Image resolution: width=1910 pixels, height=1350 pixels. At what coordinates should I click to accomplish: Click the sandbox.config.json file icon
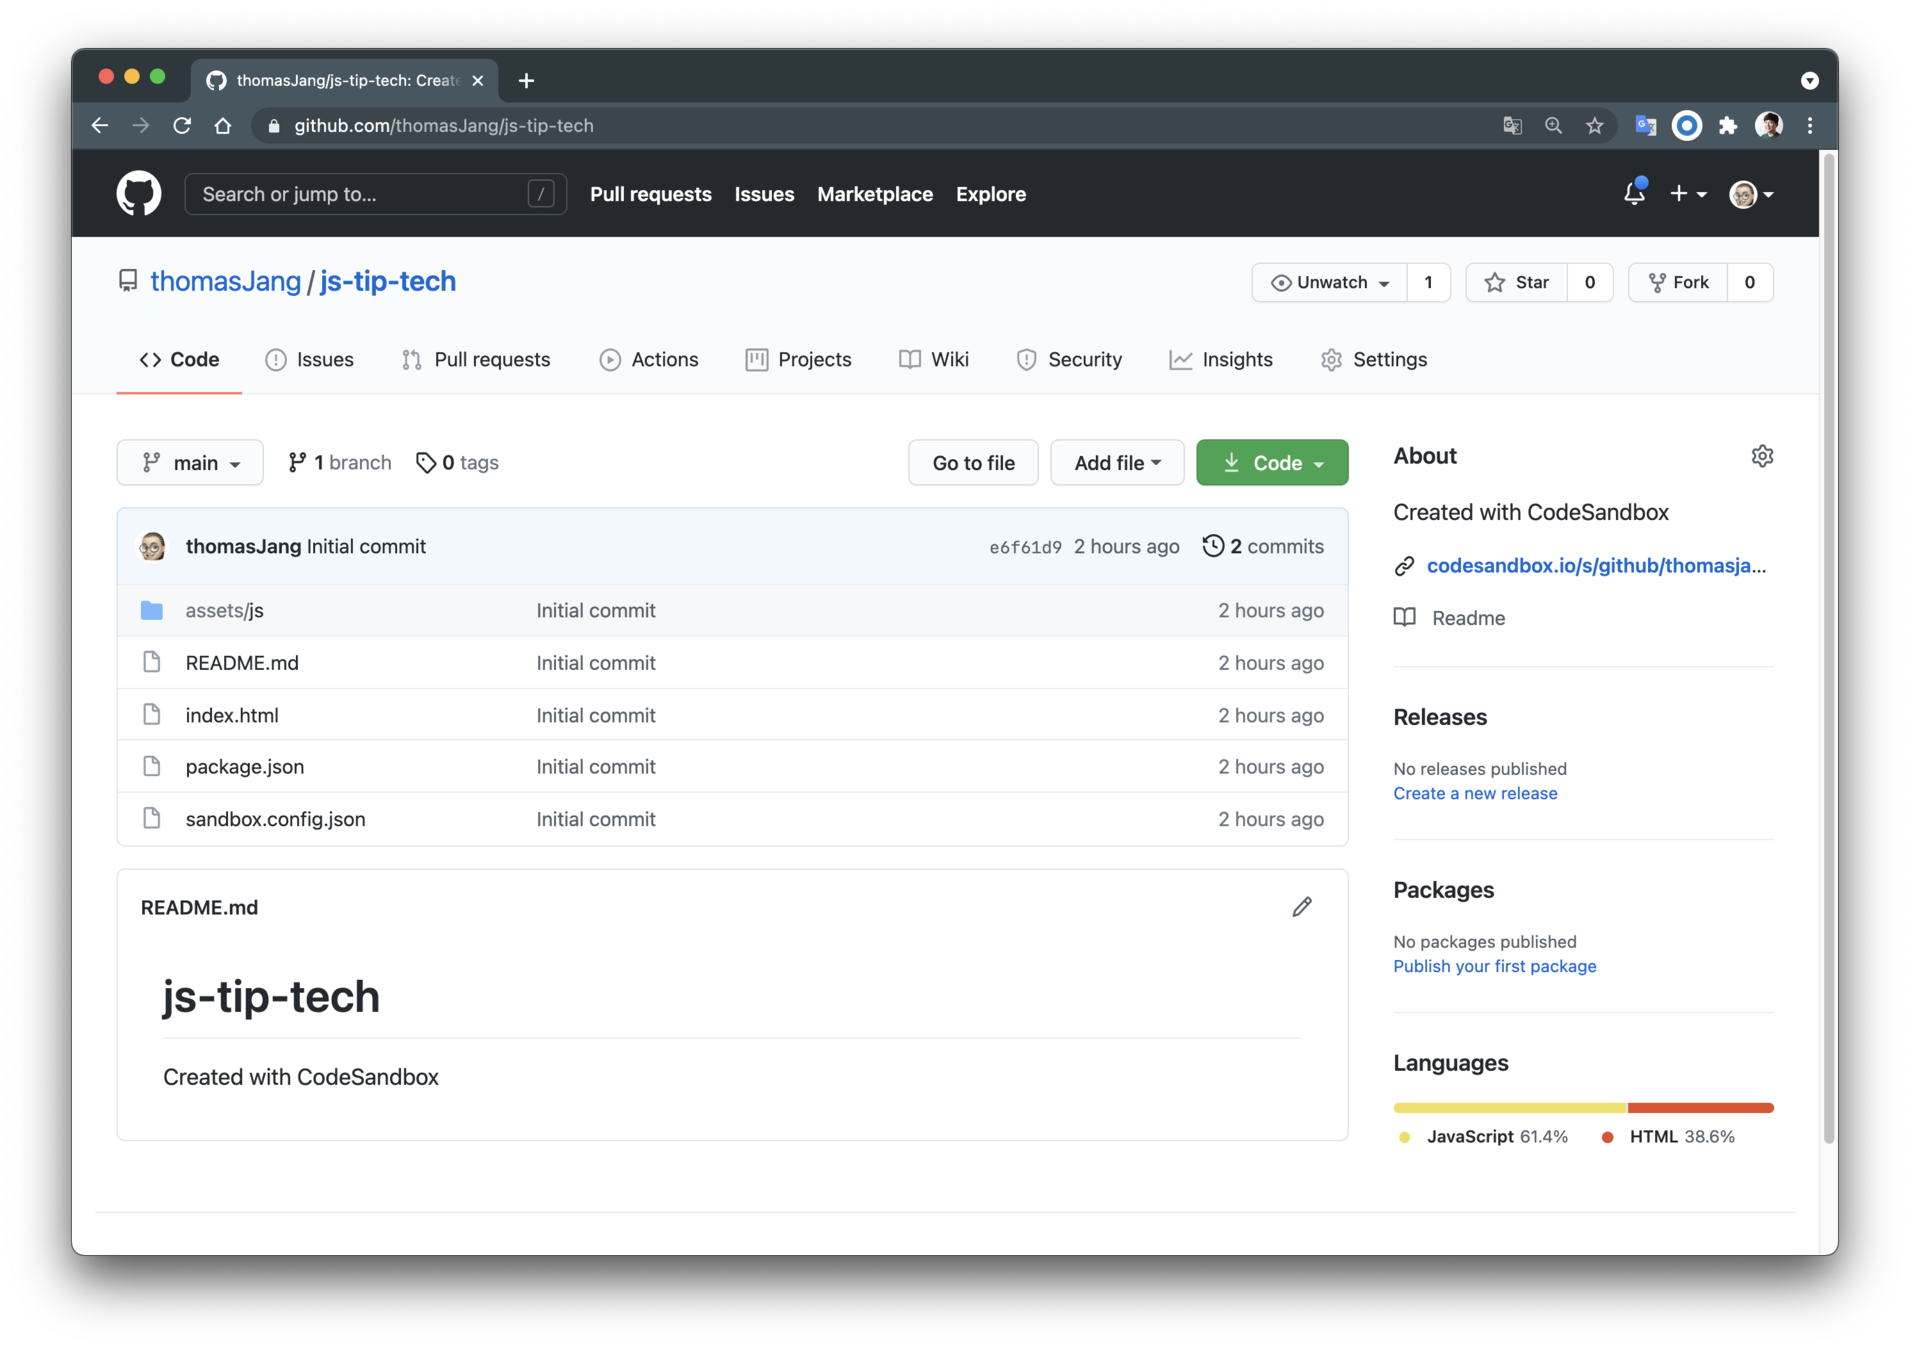(152, 818)
